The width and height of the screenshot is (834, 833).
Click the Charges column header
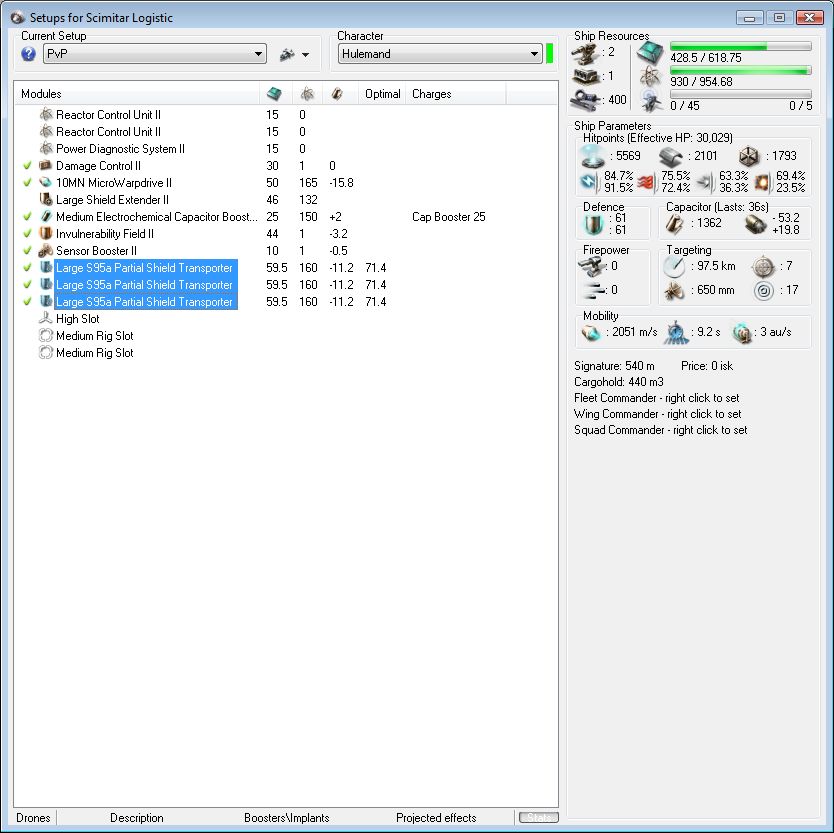pyautogui.click(x=456, y=94)
